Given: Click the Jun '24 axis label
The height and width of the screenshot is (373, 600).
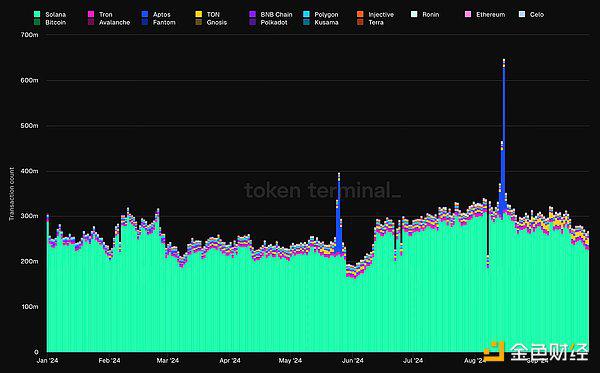Looking at the screenshot, I should click(x=352, y=360).
